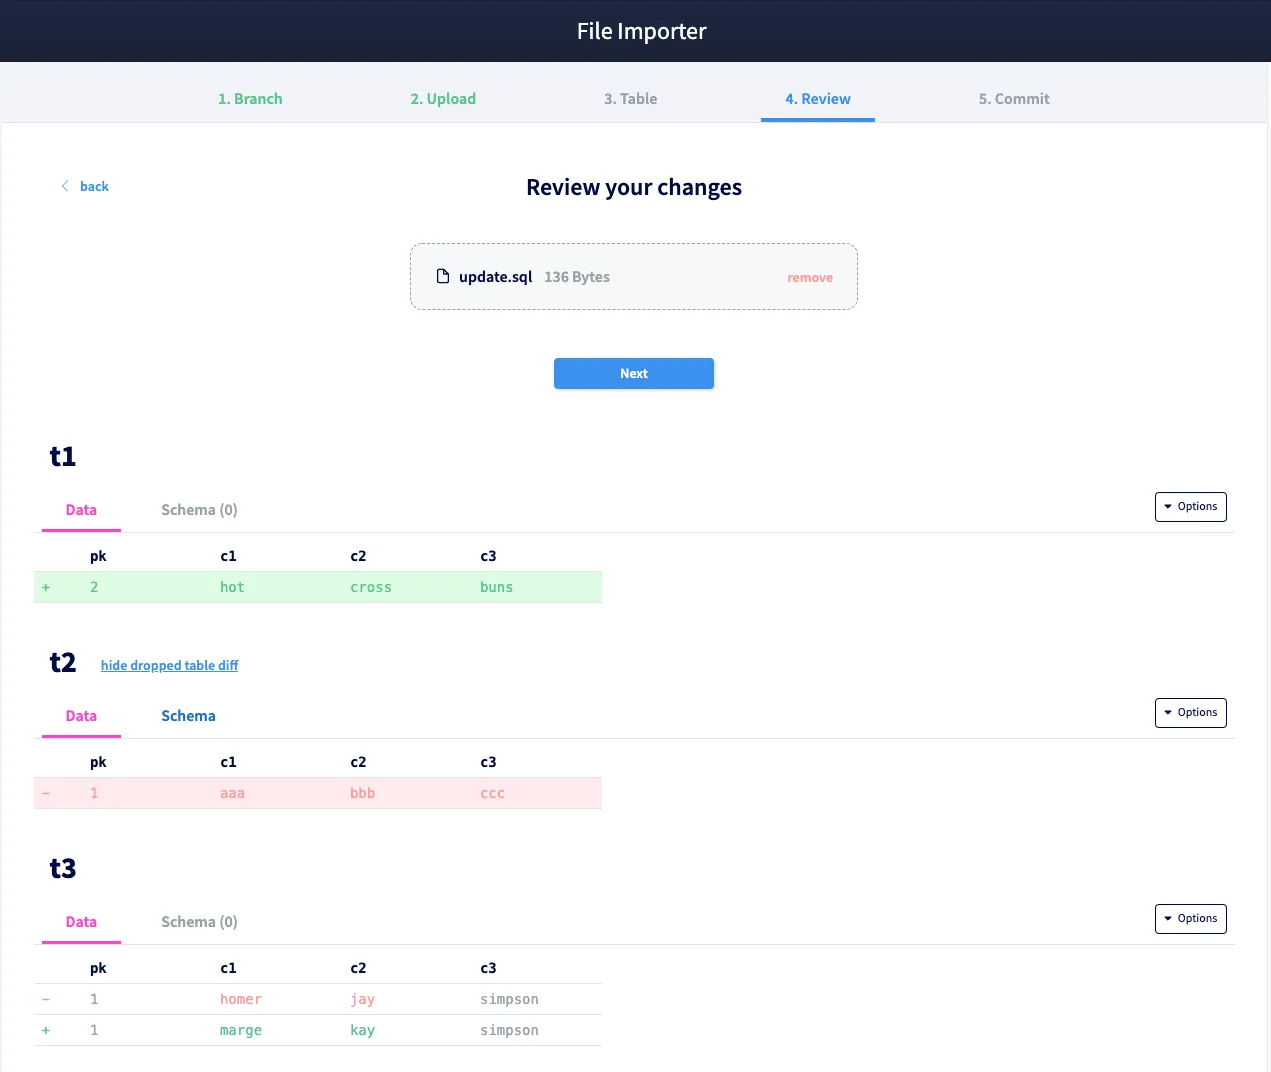
Task: Open the Options dropdown for table t2
Action: pos(1190,713)
